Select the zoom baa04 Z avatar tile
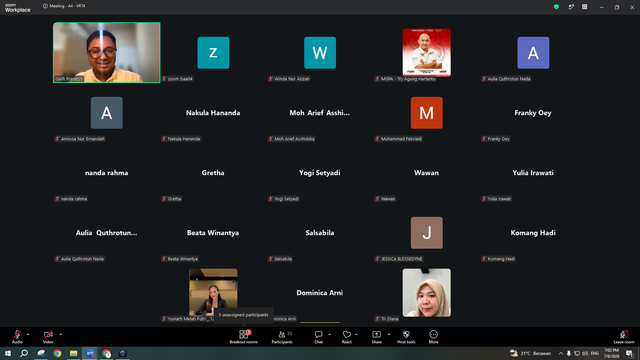The height and width of the screenshot is (360, 640). 213,53
